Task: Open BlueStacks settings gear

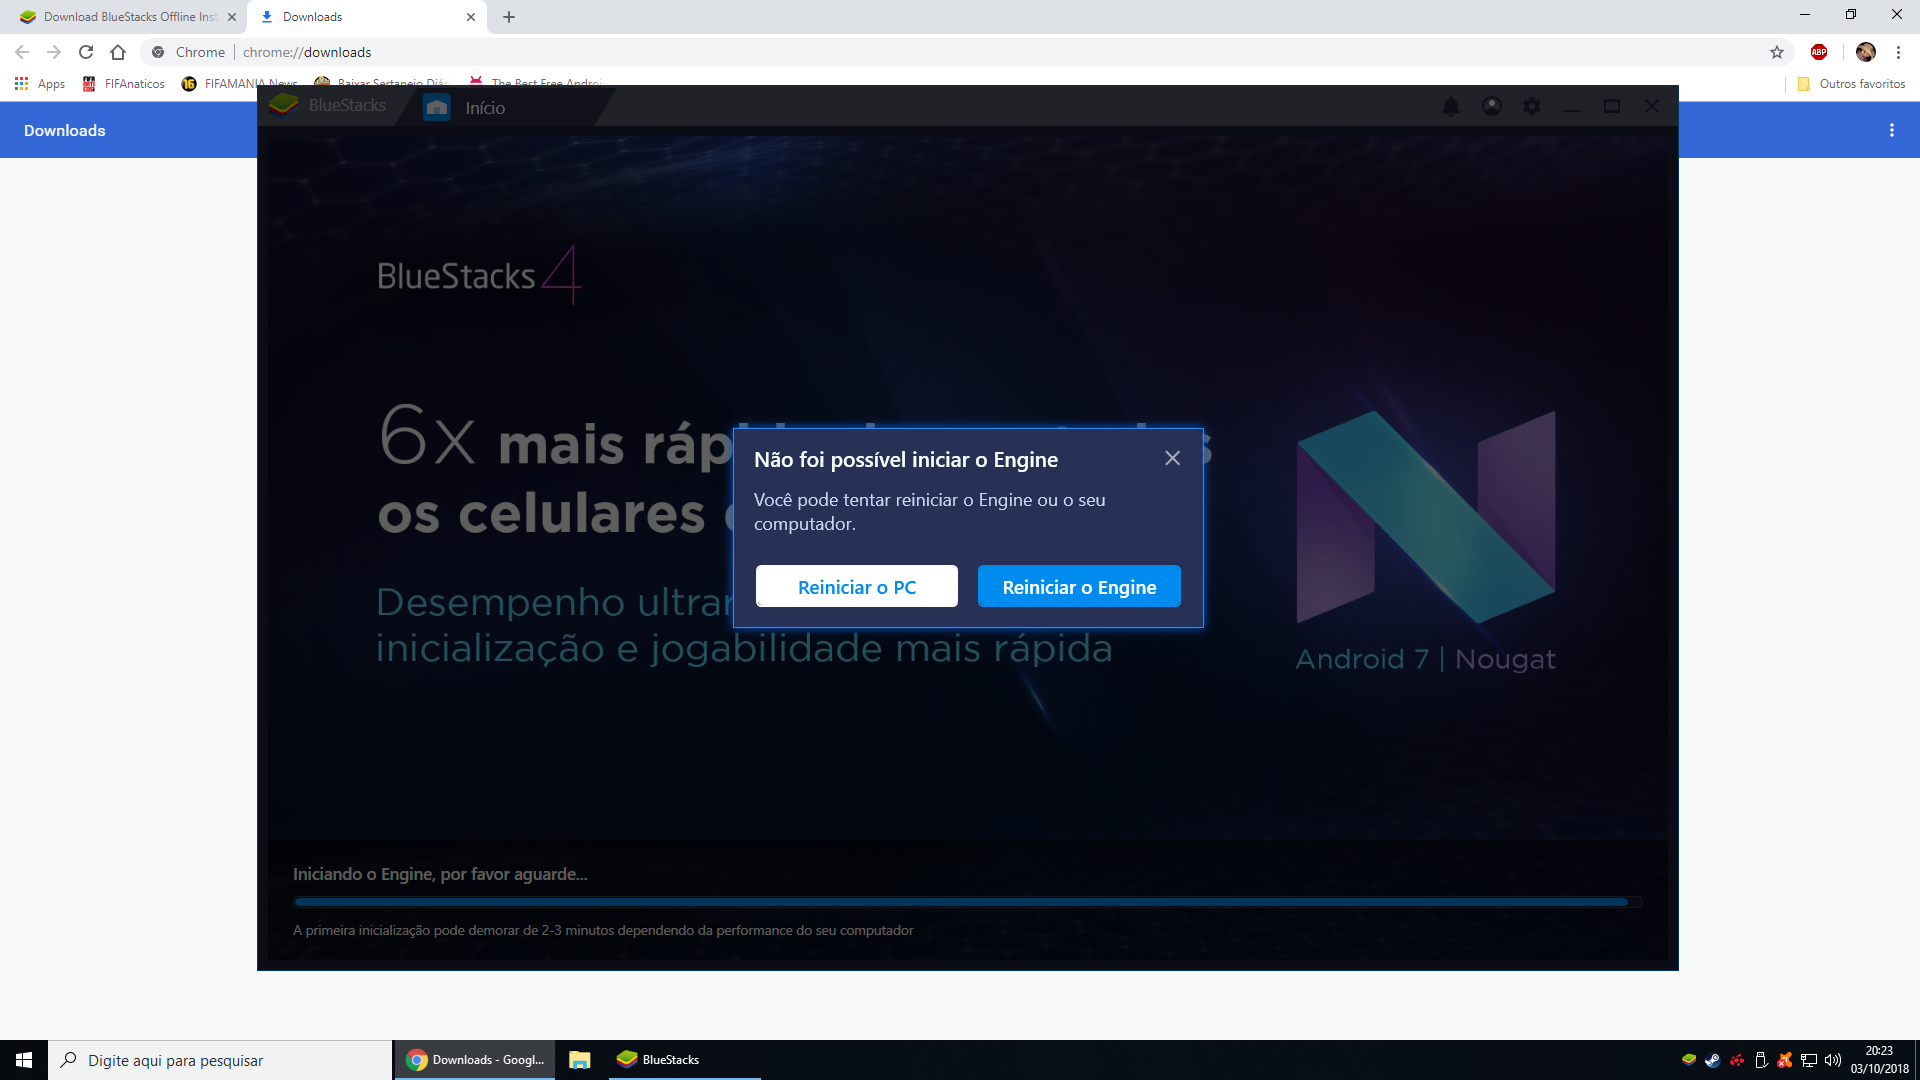Action: point(1531,106)
